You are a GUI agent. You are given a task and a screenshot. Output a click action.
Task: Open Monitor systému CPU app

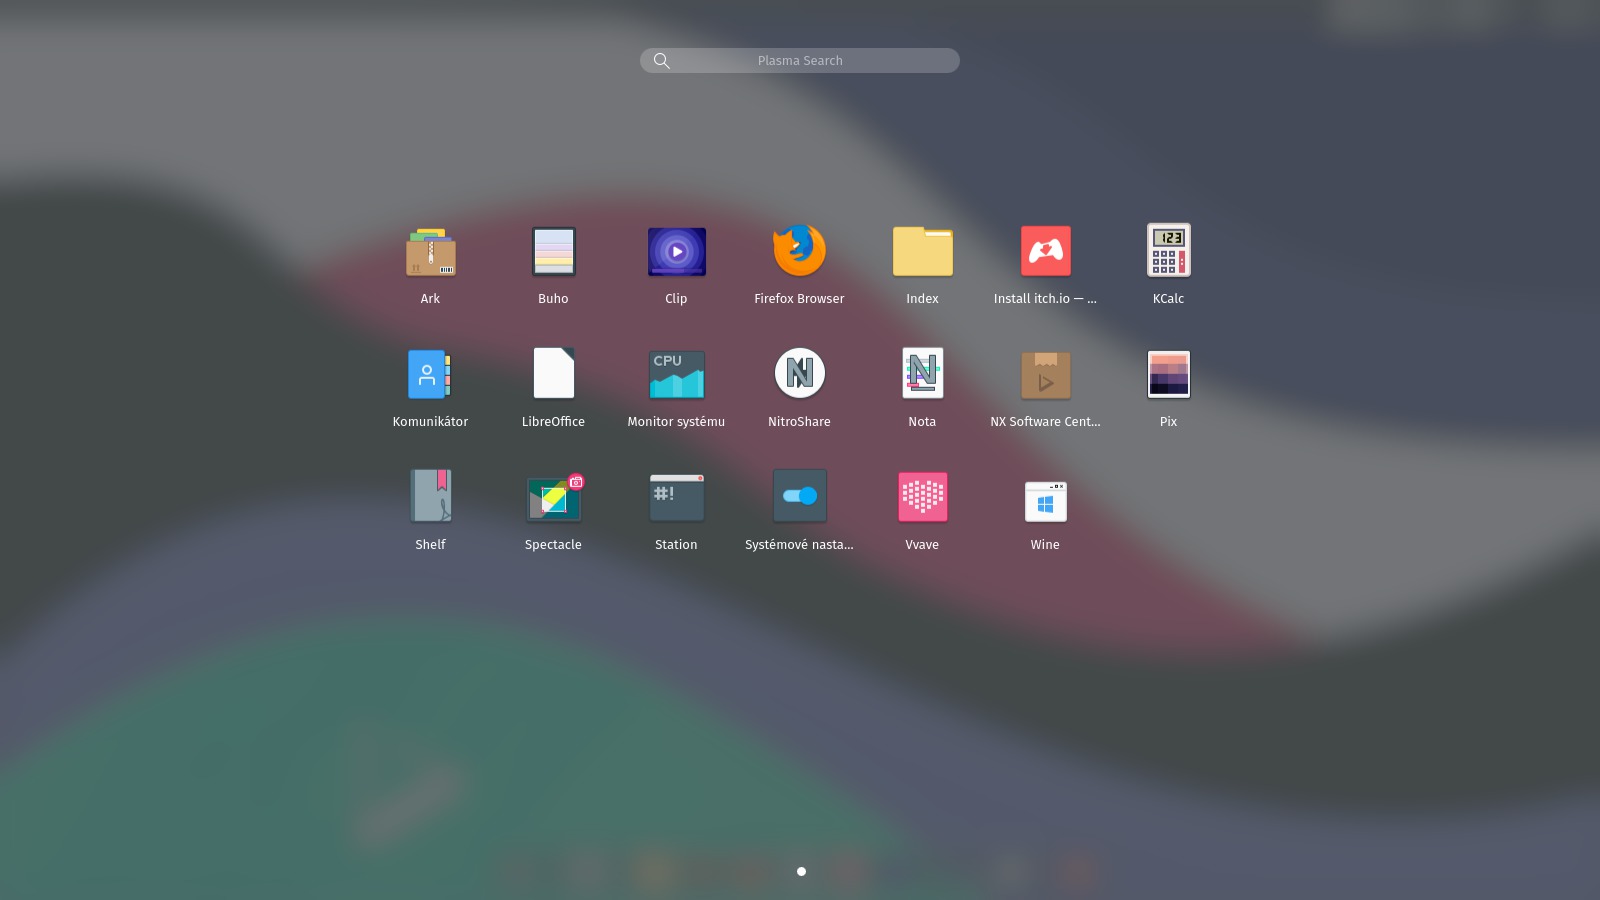676,374
